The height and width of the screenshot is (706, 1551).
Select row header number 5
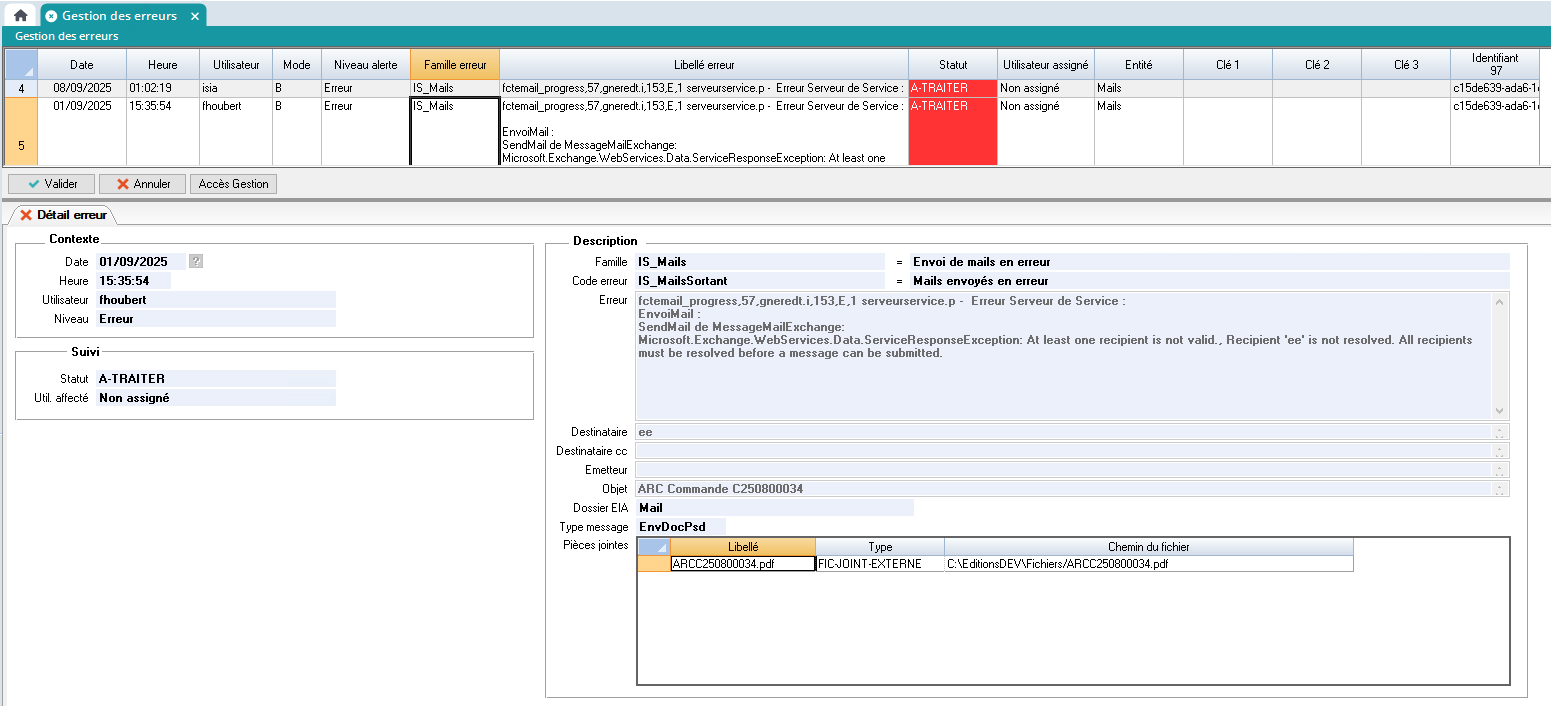point(21,131)
